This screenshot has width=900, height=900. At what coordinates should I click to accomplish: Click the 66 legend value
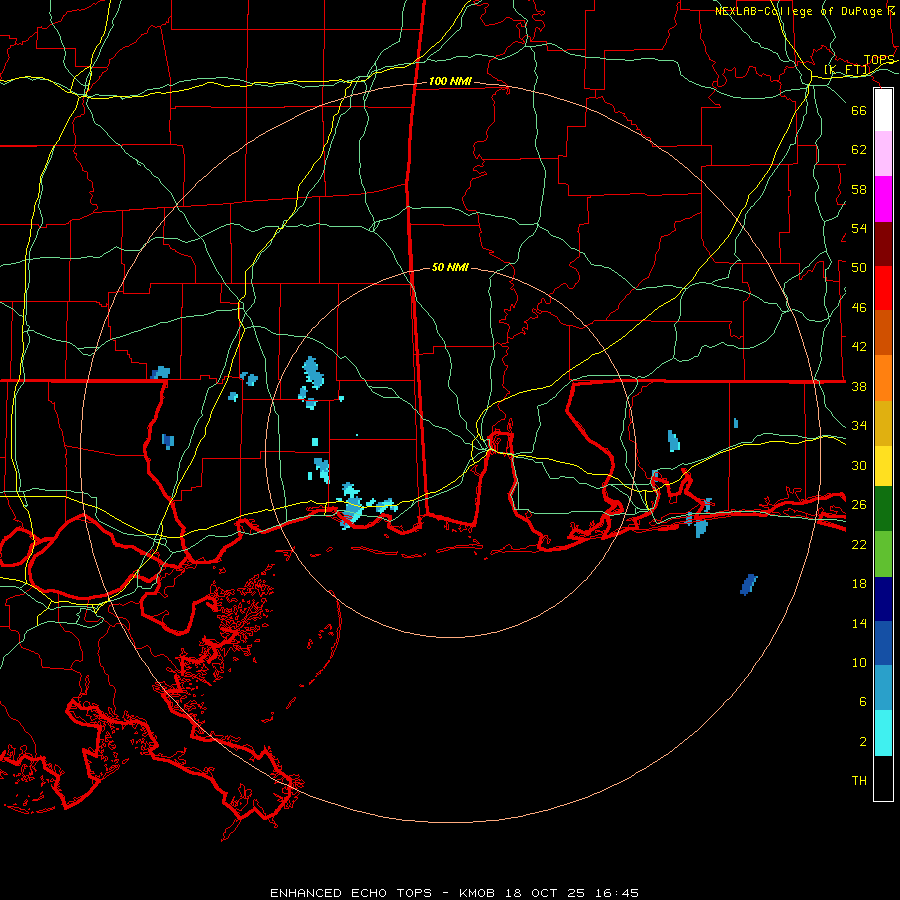[859, 110]
